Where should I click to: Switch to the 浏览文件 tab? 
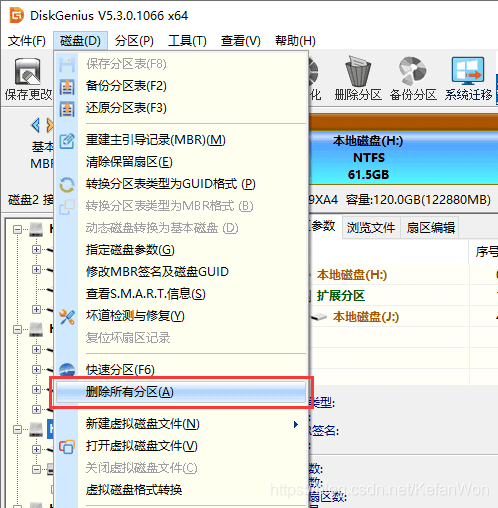[371, 228]
